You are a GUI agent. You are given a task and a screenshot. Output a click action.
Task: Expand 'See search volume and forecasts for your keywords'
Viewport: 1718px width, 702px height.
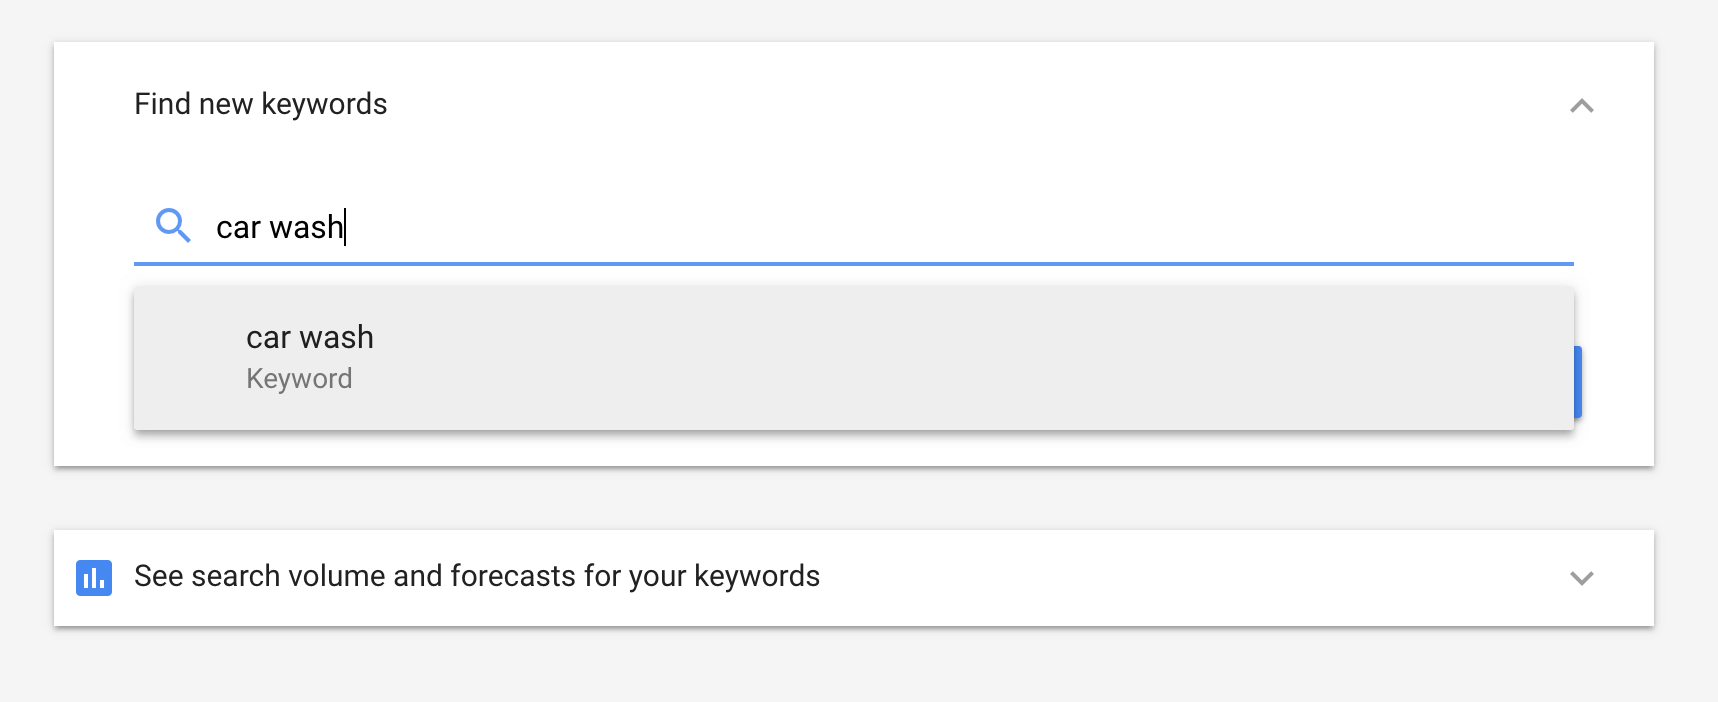tap(1581, 576)
